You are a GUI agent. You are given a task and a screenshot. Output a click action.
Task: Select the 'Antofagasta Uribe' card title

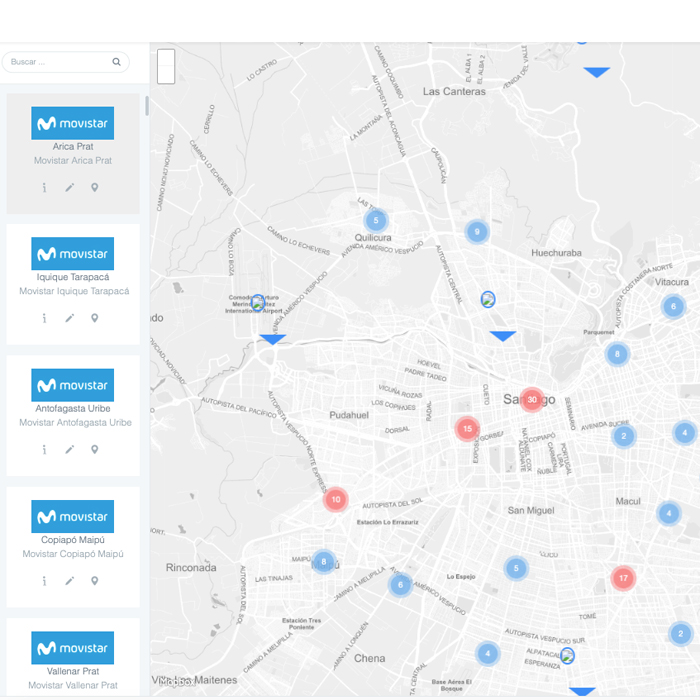(x=73, y=408)
